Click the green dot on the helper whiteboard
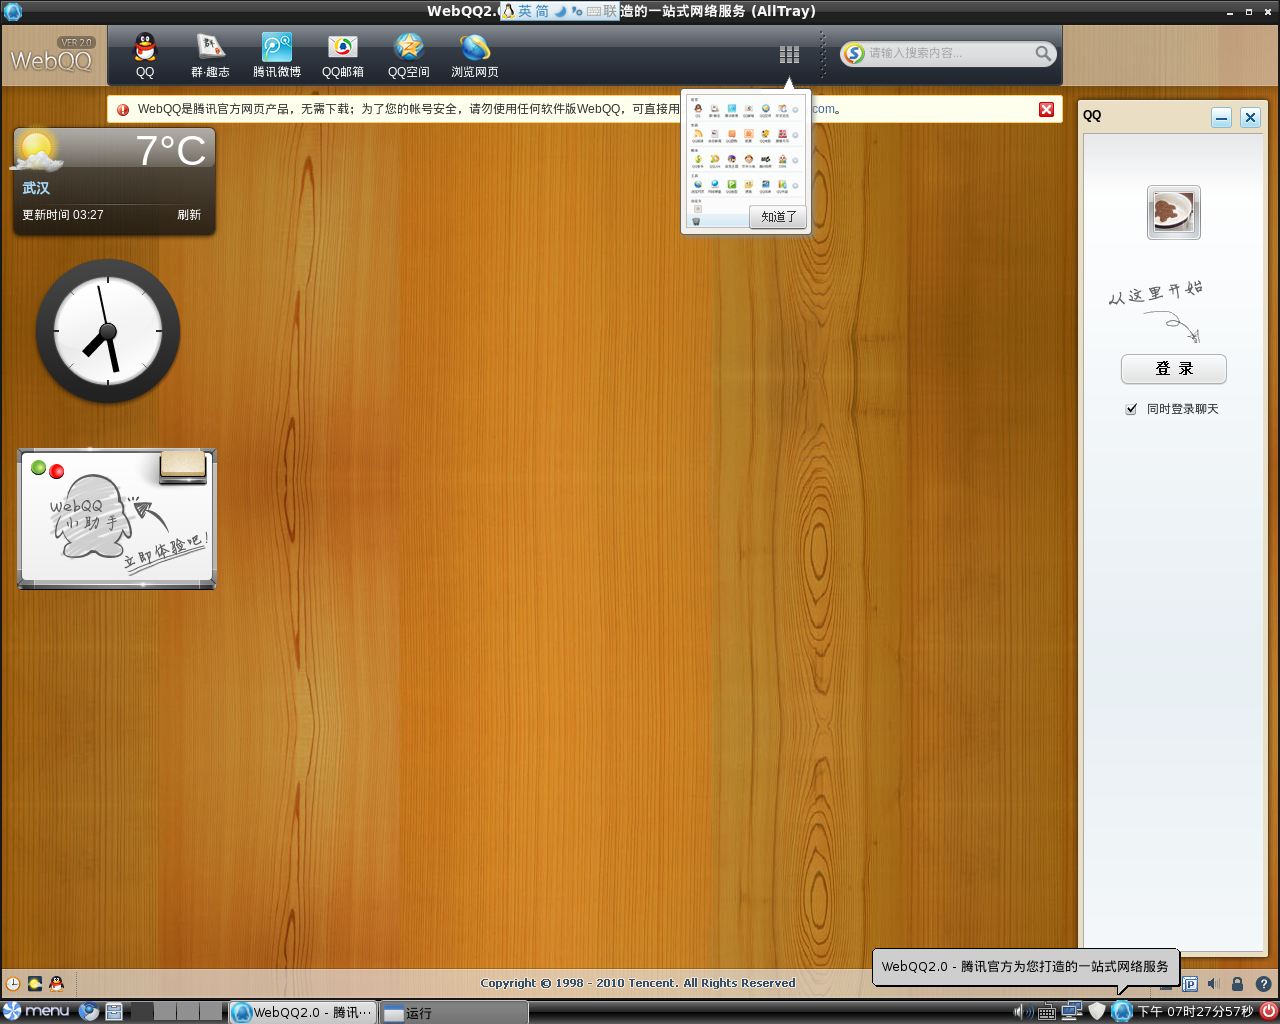The image size is (1280, 1024). pyautogui.click(x=39, y=467)
